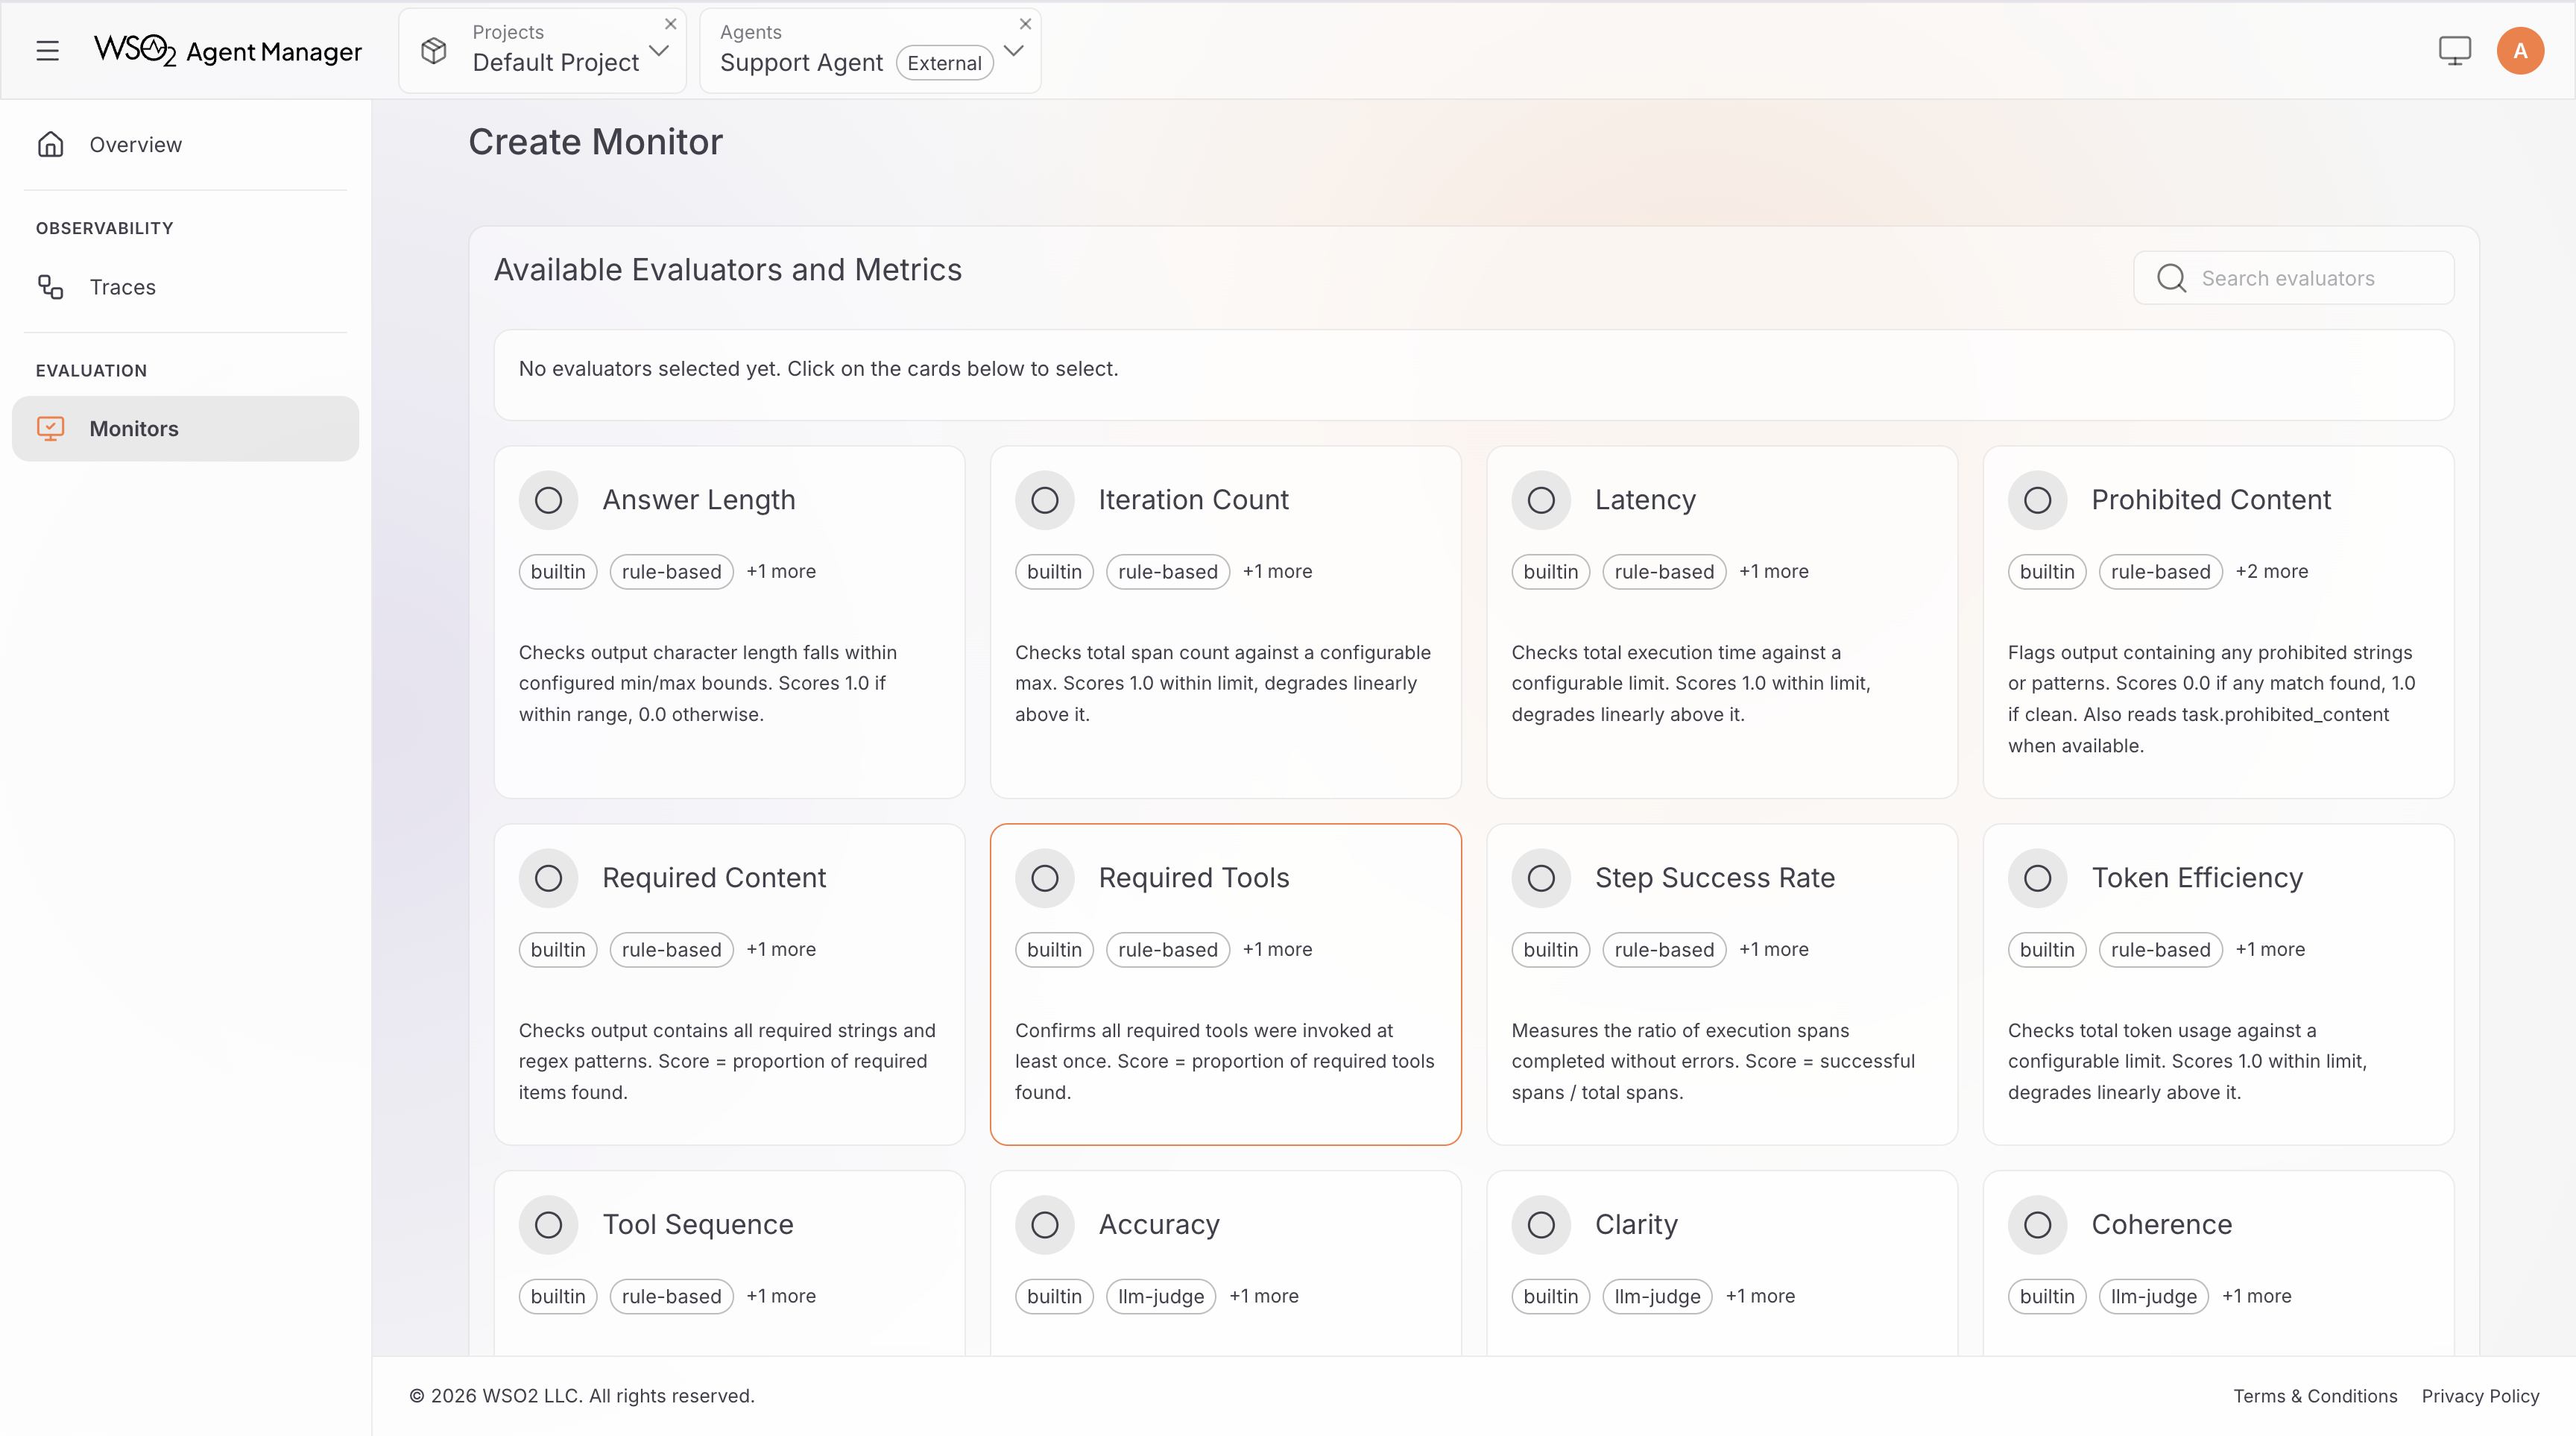Select the Accuracy evaluator radio
This screenshot has height=1436, width=2576.
click(1045, 1225)
